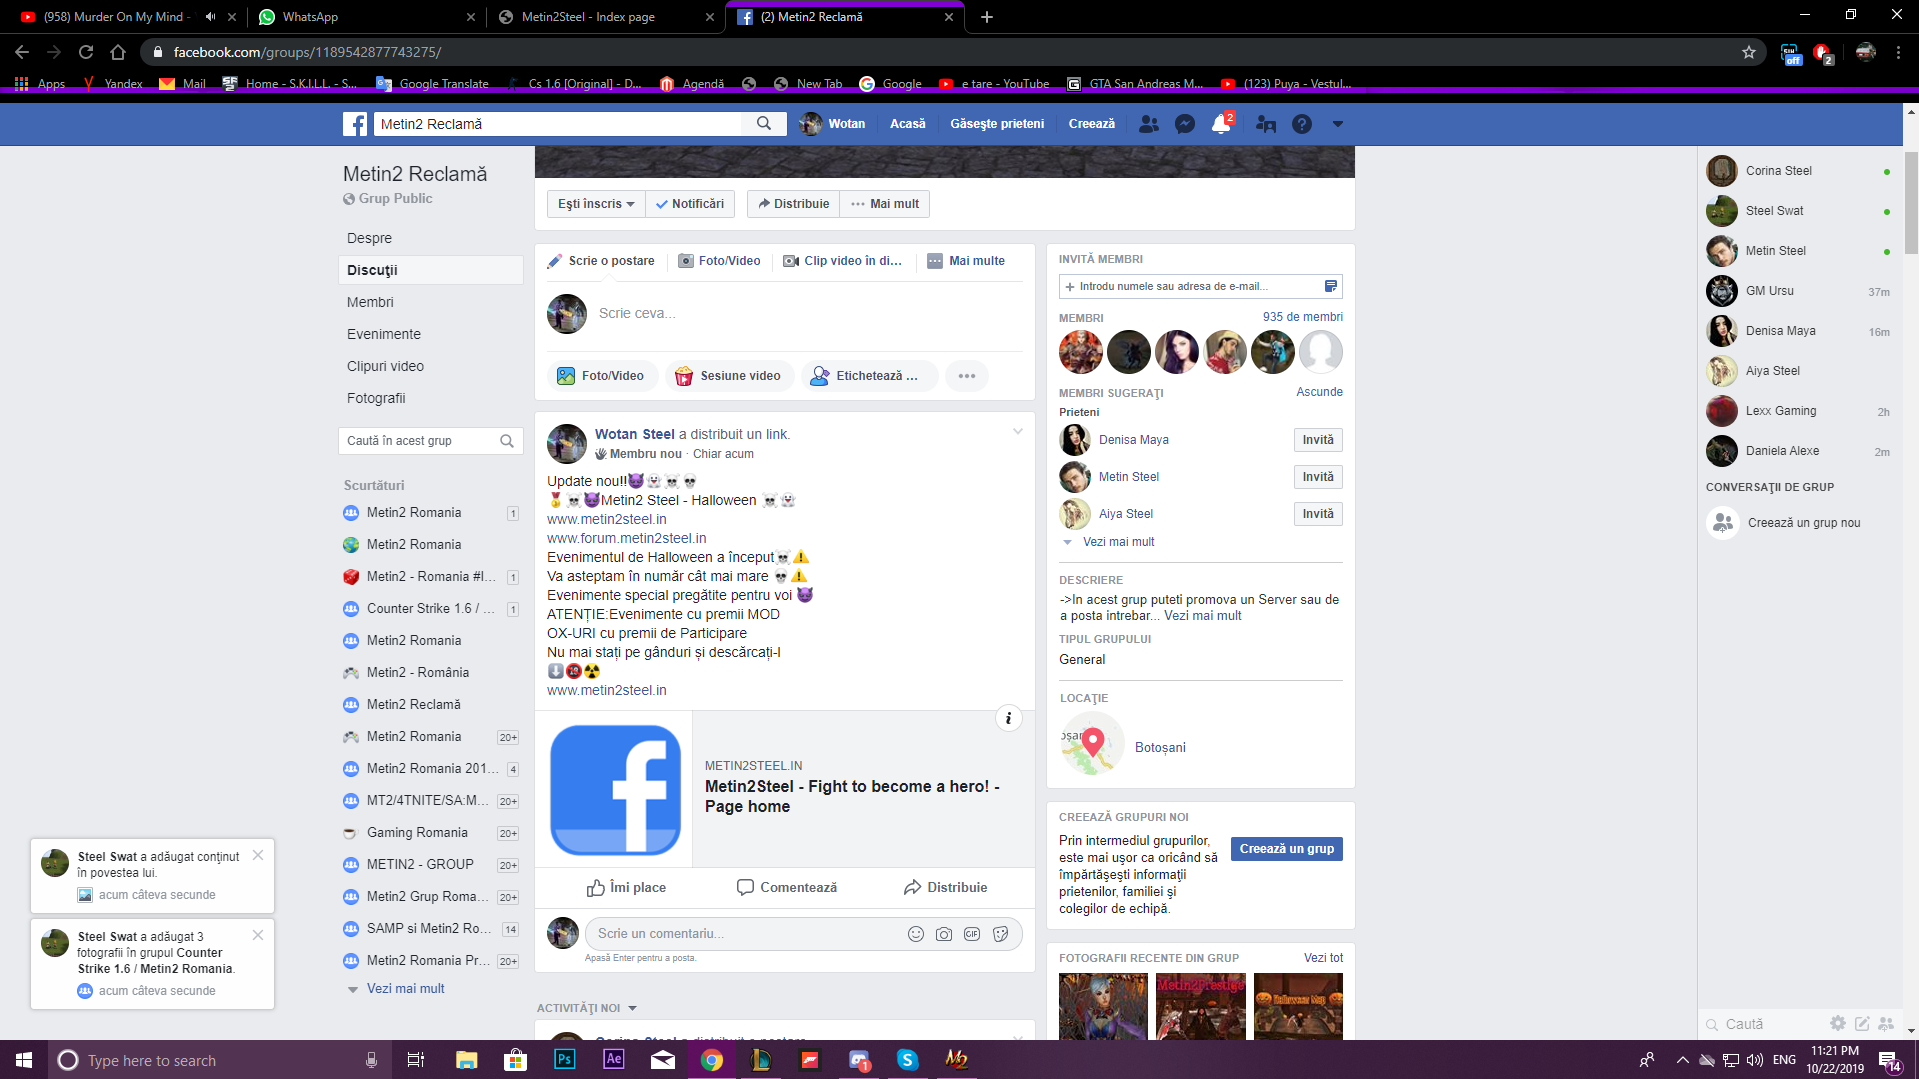Click the emoji icon in comment box
Screen dimensions: 1919x1079
[916, 934]
